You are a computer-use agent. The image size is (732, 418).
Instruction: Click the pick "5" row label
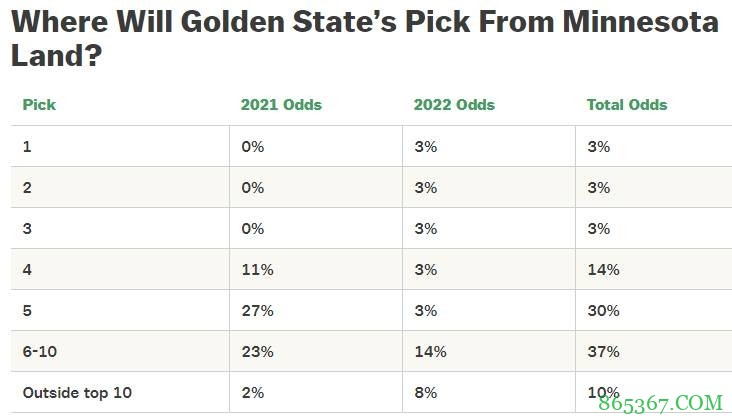[27, 311]
